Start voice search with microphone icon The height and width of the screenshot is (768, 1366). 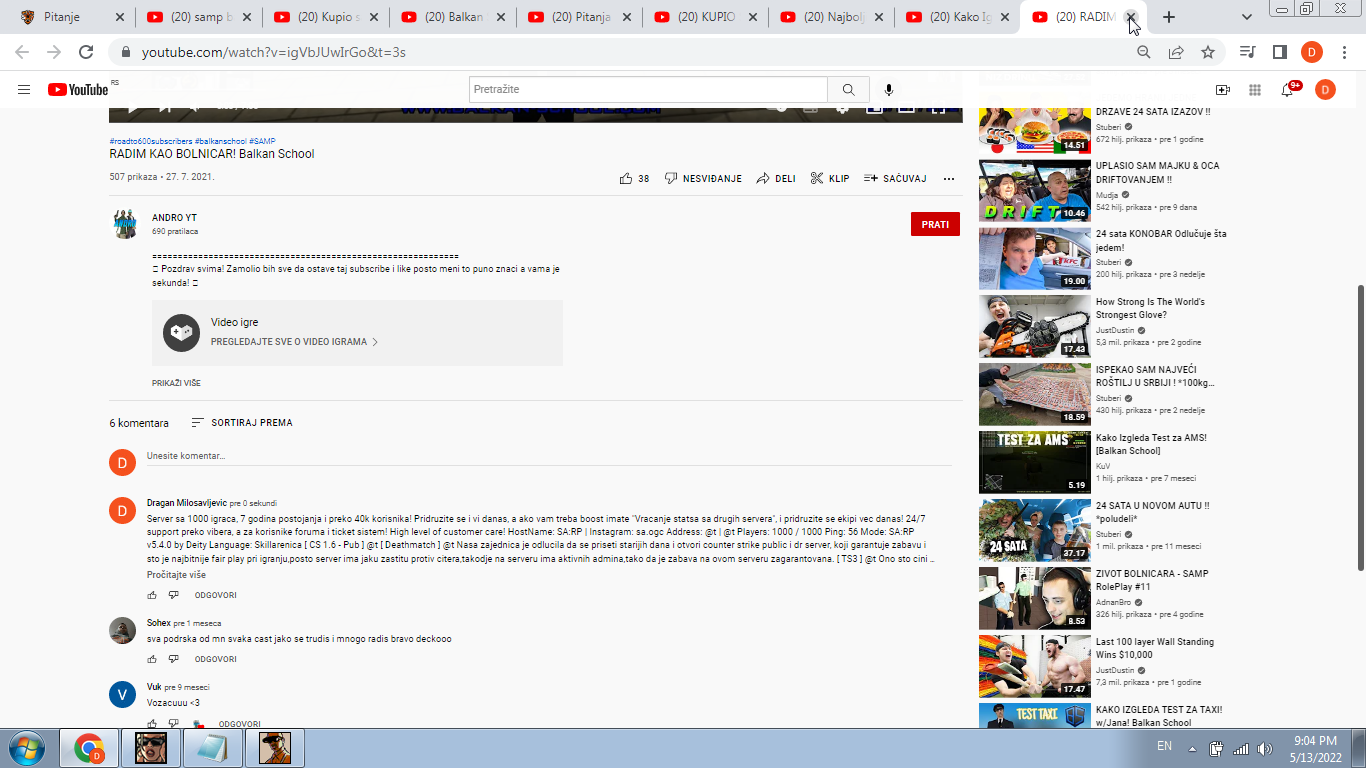pos(888,90)
